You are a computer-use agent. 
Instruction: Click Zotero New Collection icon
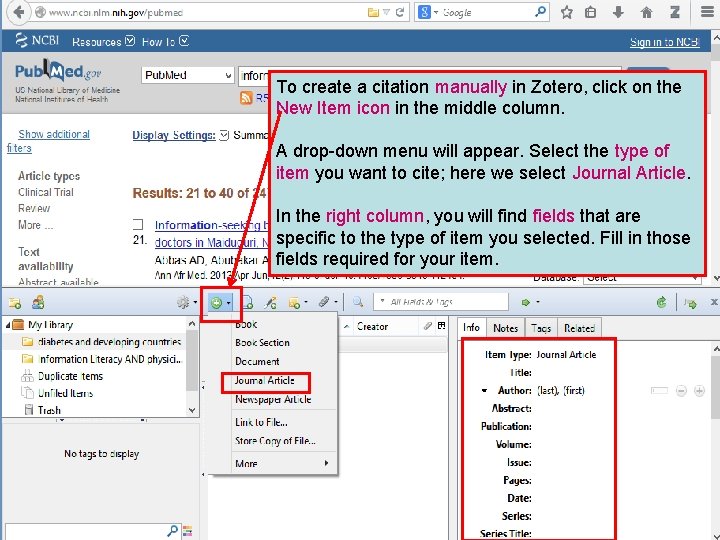coord(15,303)
